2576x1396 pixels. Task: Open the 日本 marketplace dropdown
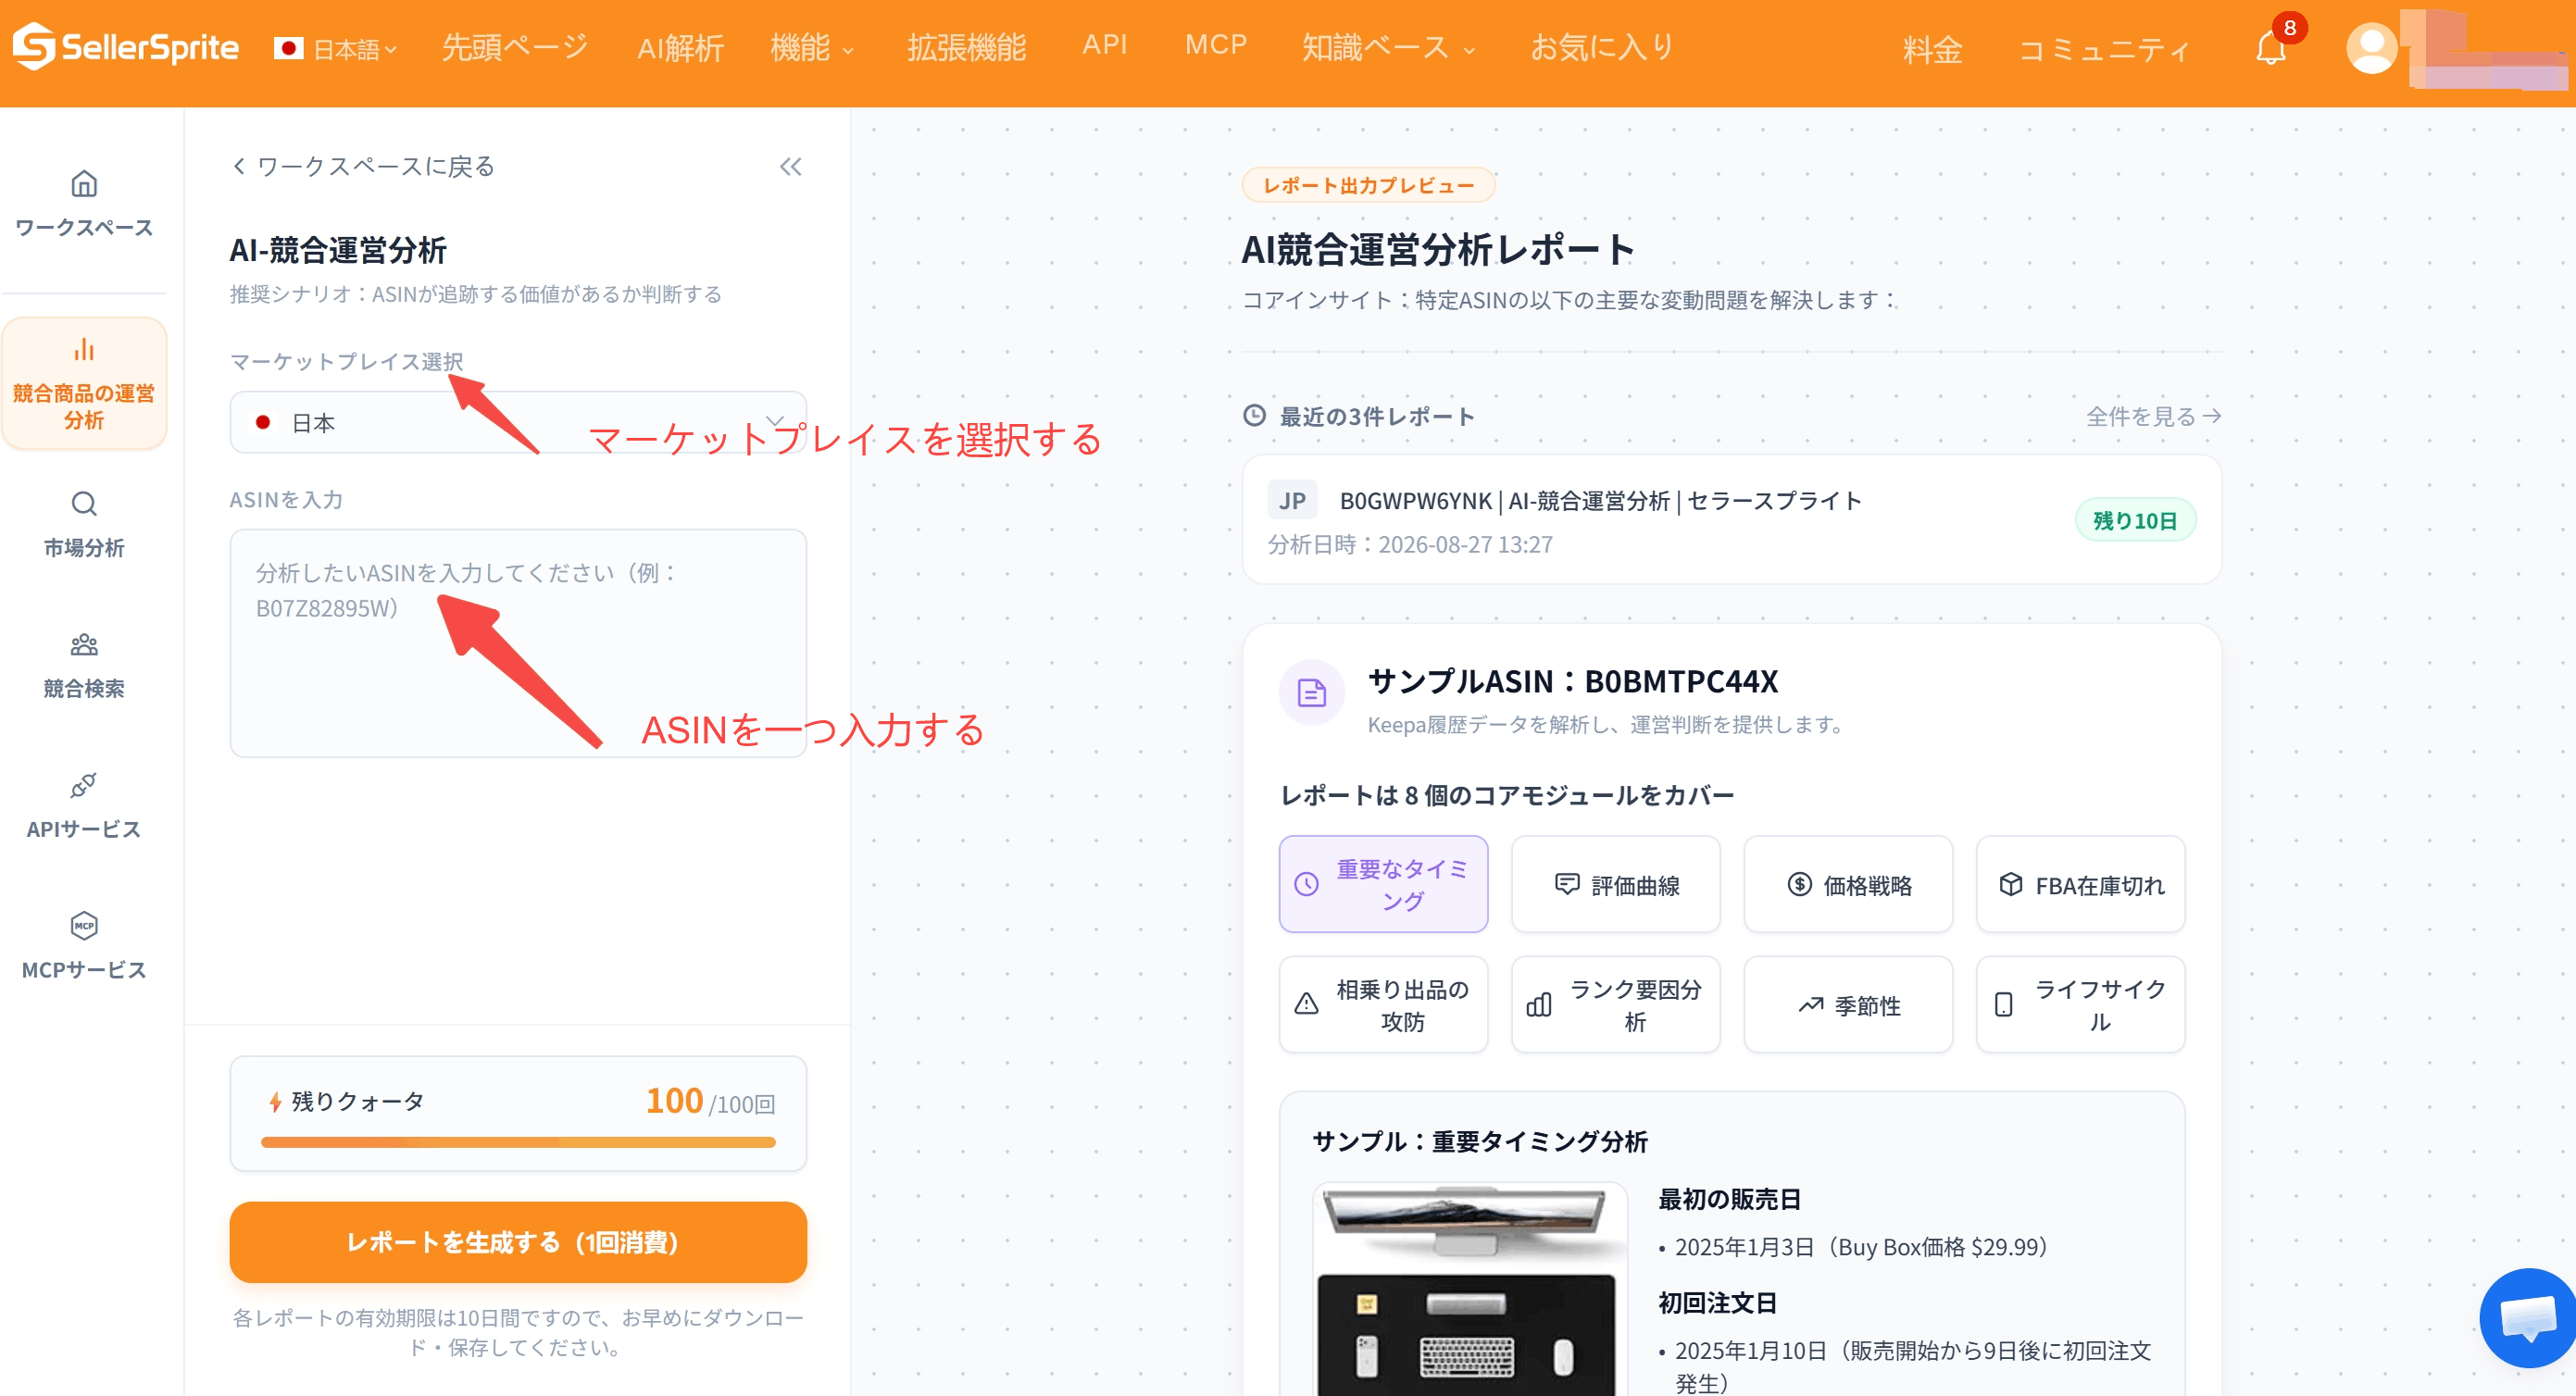coord(518,422)
